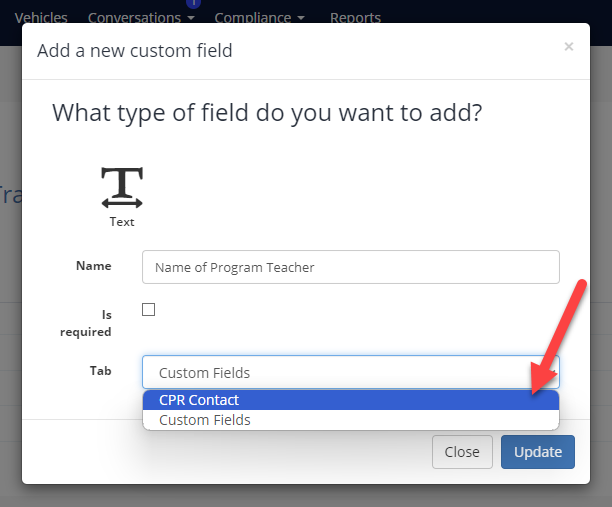Open the Conversations menu

(134, 18)
